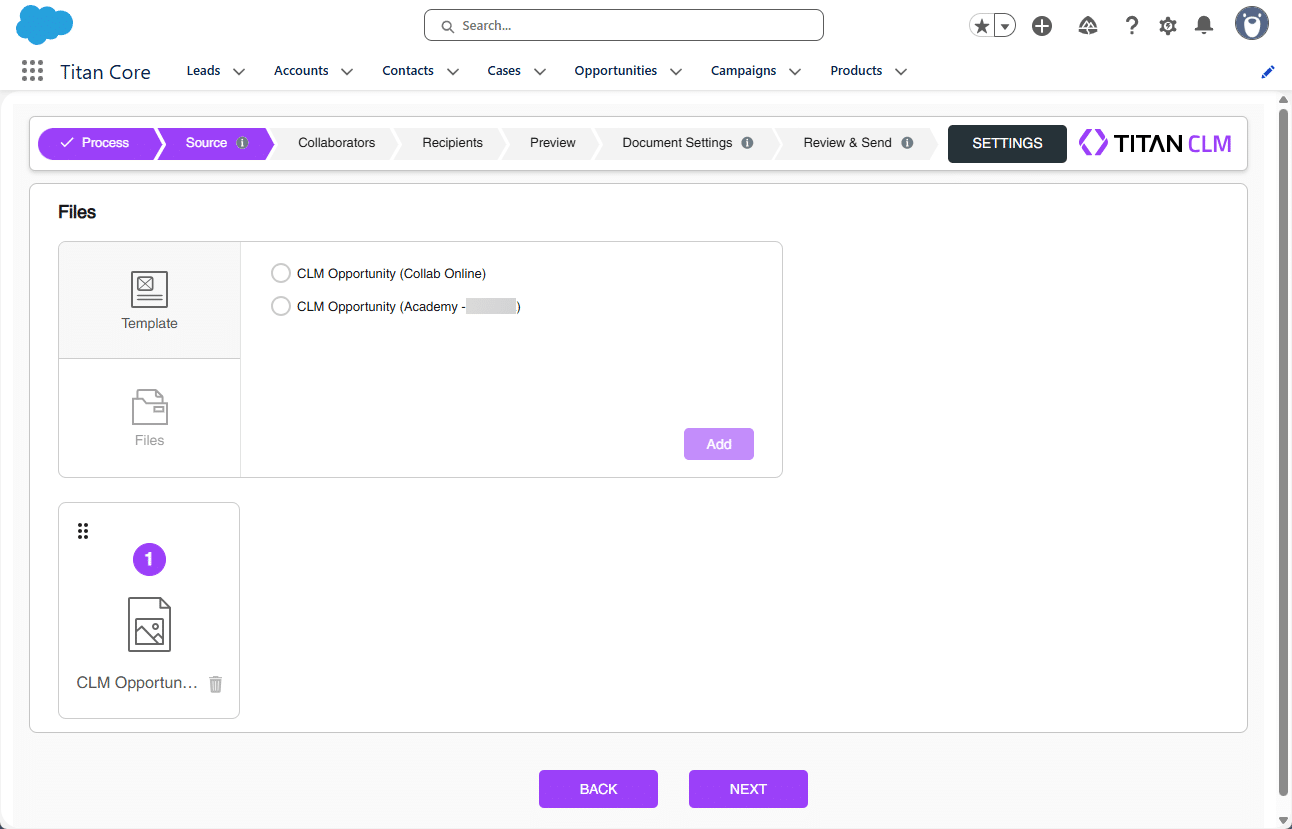Image resolution: width=1292 pixels, height=829 pixels.
Task: Click the Help question mark icon
Action: tap(1131, 26)
